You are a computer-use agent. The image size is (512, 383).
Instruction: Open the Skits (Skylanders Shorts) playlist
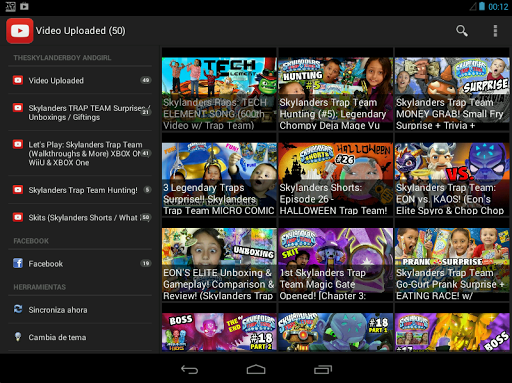tap(80, 217)
